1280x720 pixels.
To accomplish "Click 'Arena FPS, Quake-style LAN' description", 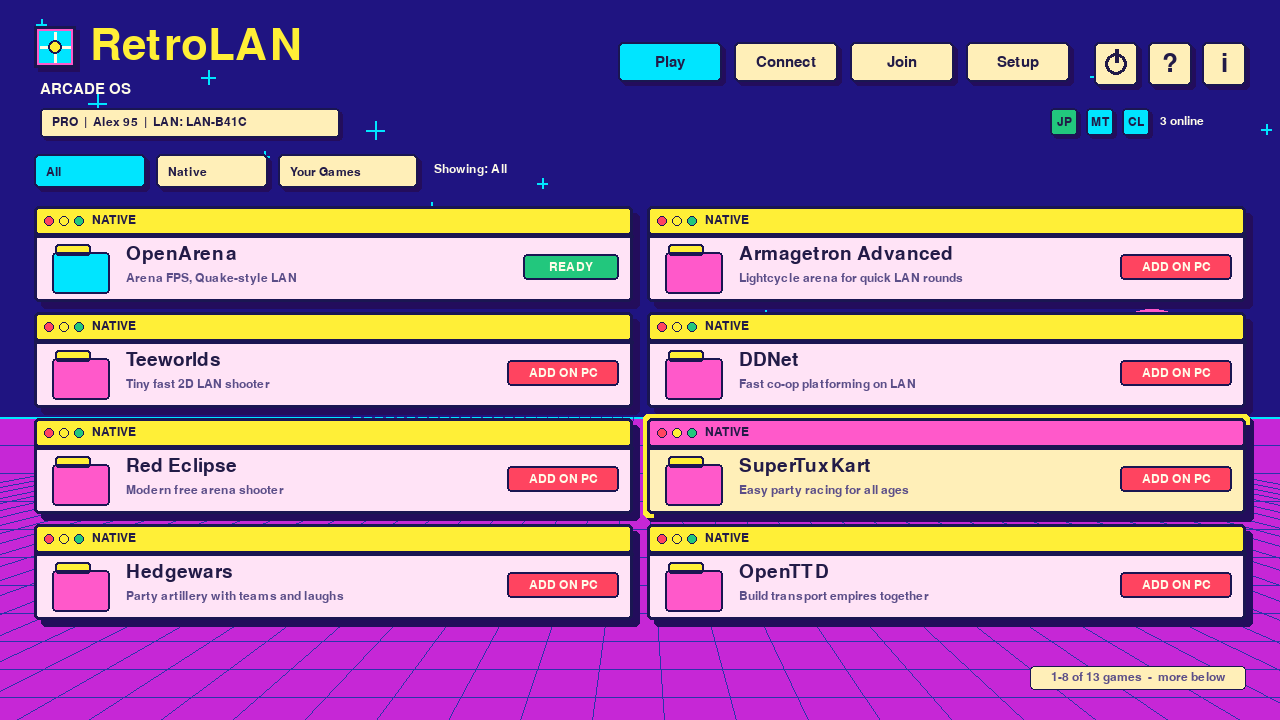I will pos(211,278).
